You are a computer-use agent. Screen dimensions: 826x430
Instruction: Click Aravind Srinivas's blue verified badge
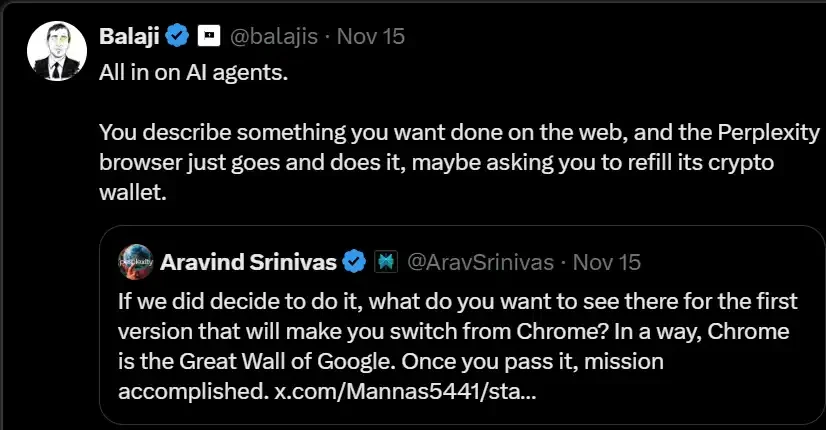pyautogui.click(x=353, y=262)
